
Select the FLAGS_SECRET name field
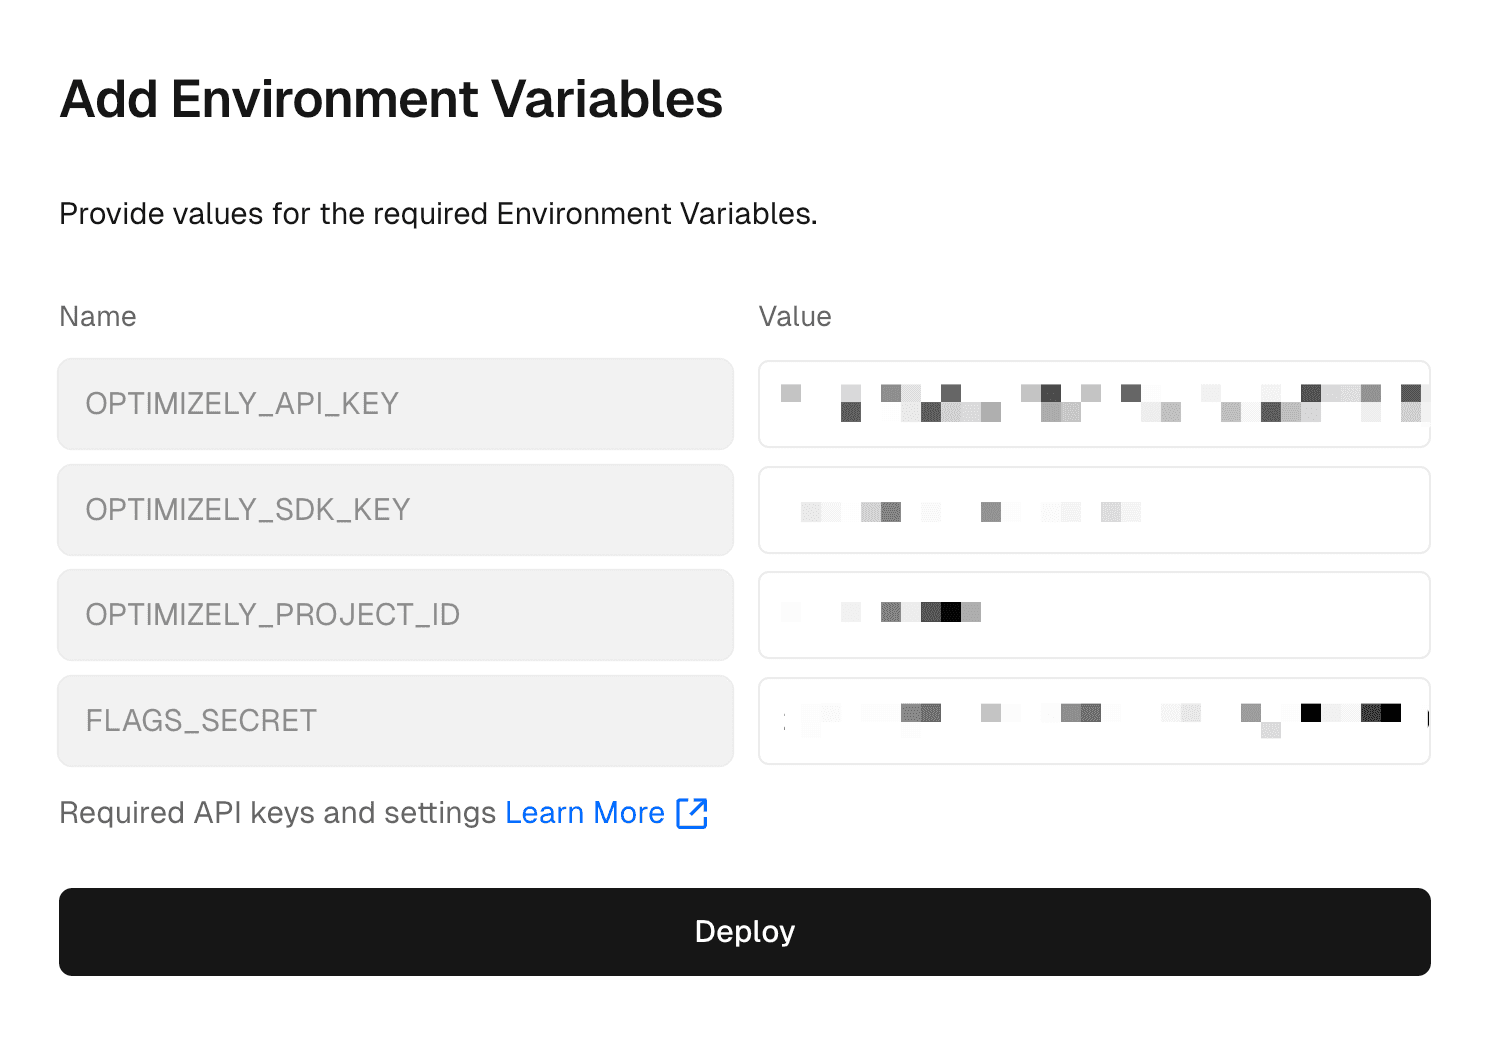tap(395, 721)
